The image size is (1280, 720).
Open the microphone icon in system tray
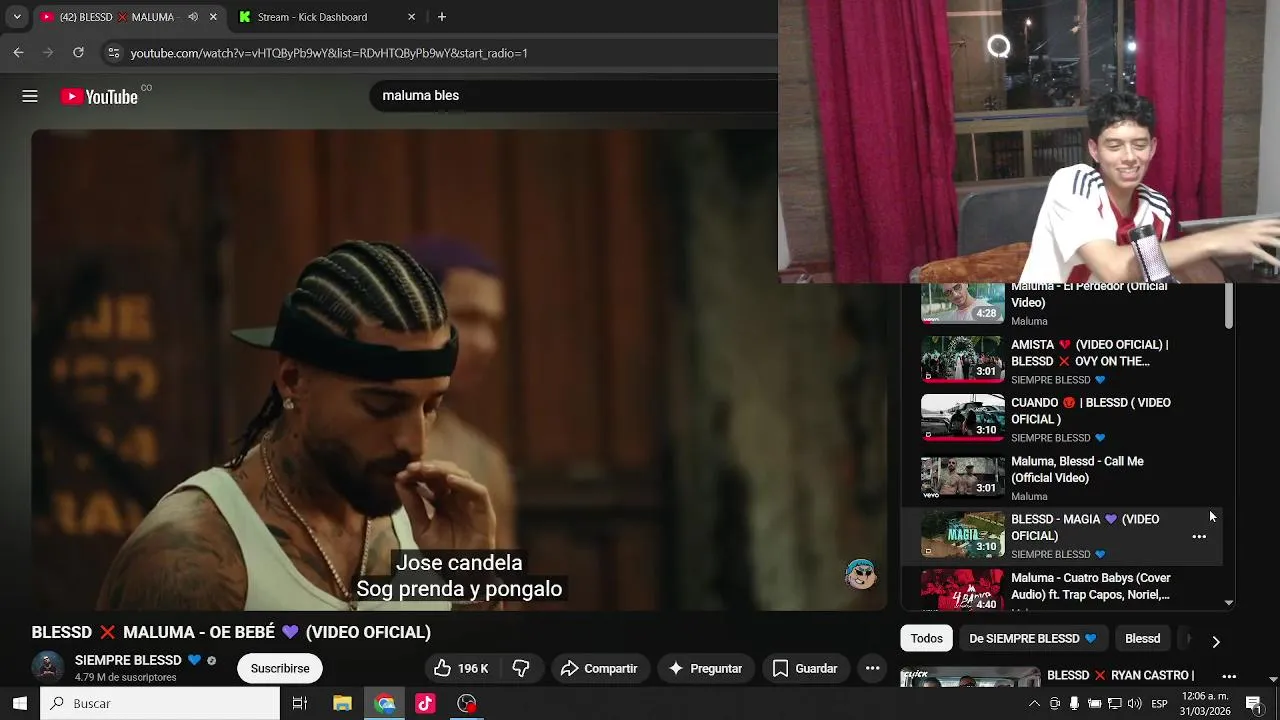pos(1074,704)
